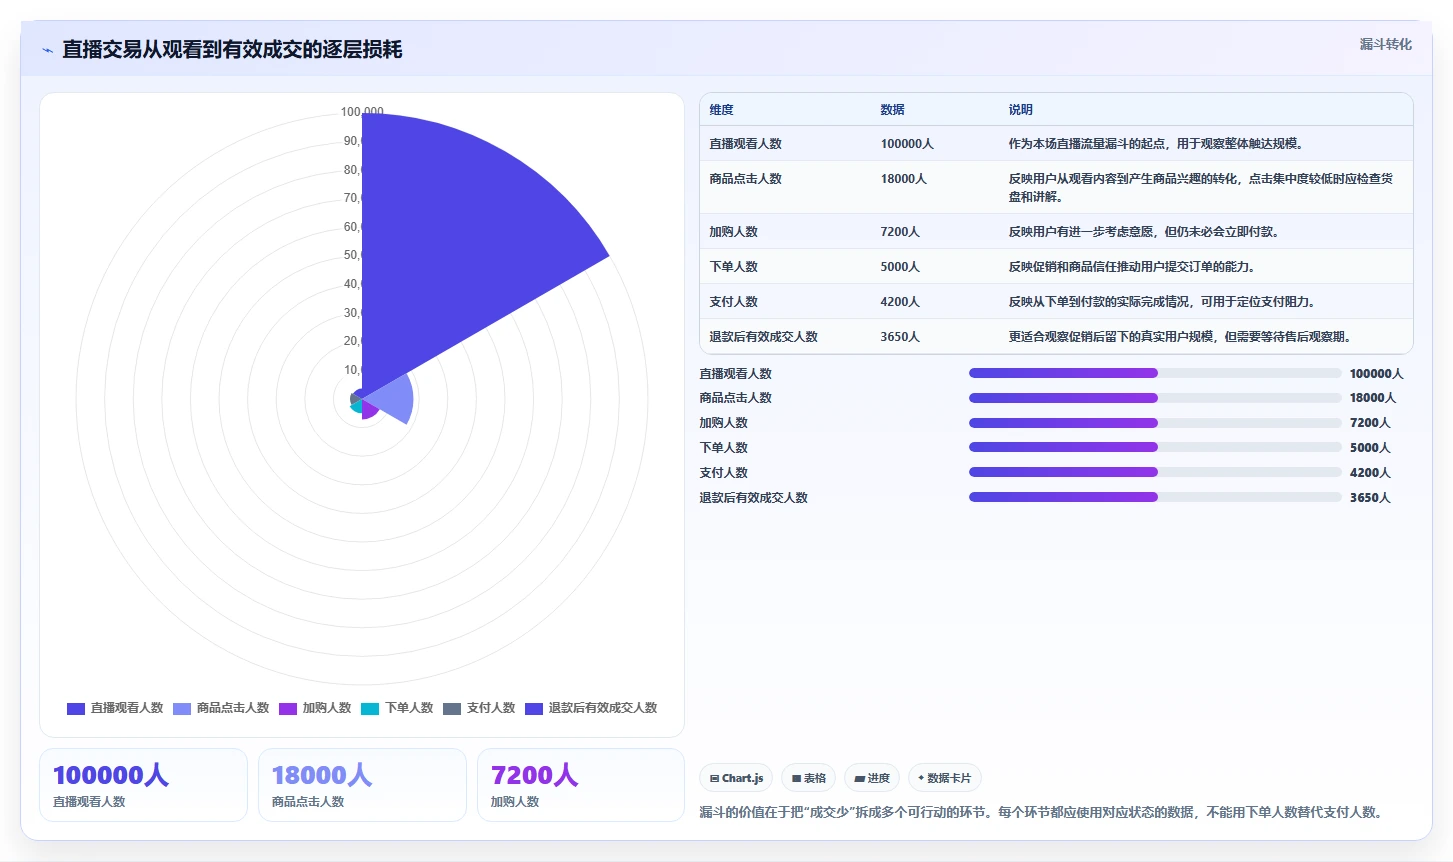Click the Chart.js tag chip
1453x862 pixels.
[x=736, y=778]
